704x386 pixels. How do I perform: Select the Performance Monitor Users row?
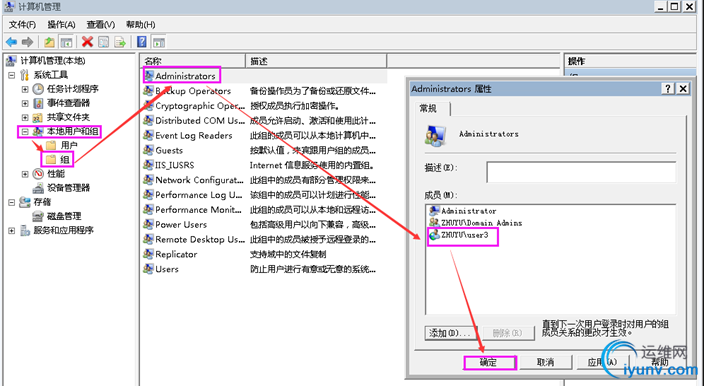click(264, 210)
